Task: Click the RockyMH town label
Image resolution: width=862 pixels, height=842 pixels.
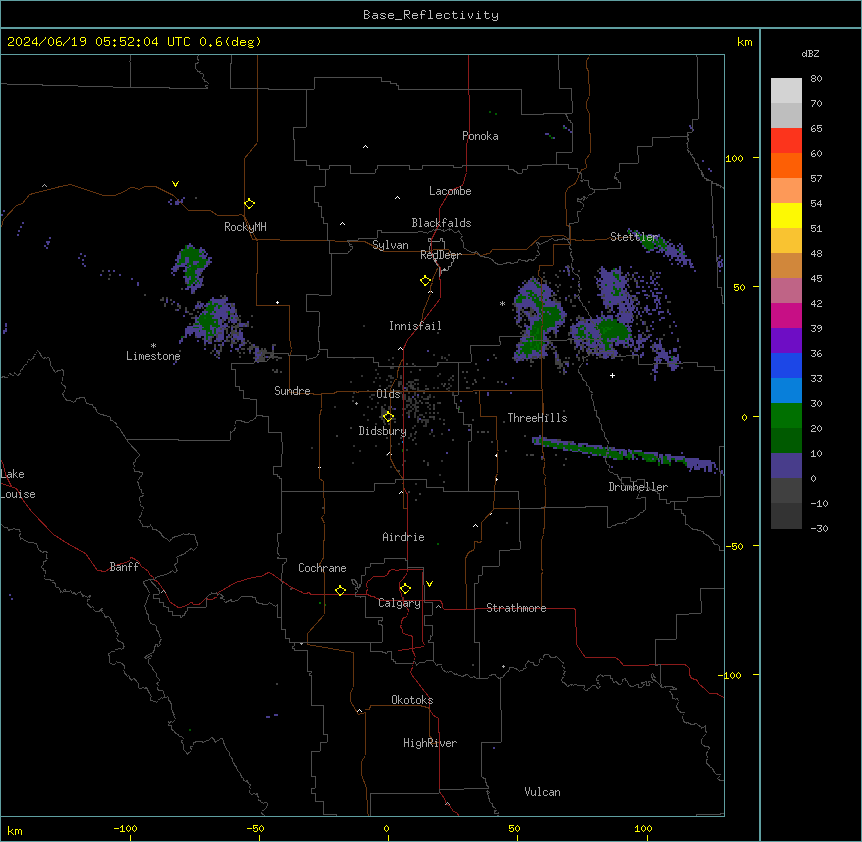Action: [245, 227]
